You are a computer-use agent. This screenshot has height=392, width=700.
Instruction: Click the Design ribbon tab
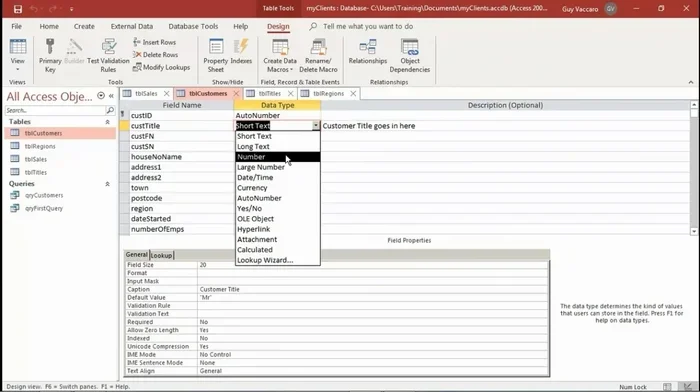pos(278,26)
